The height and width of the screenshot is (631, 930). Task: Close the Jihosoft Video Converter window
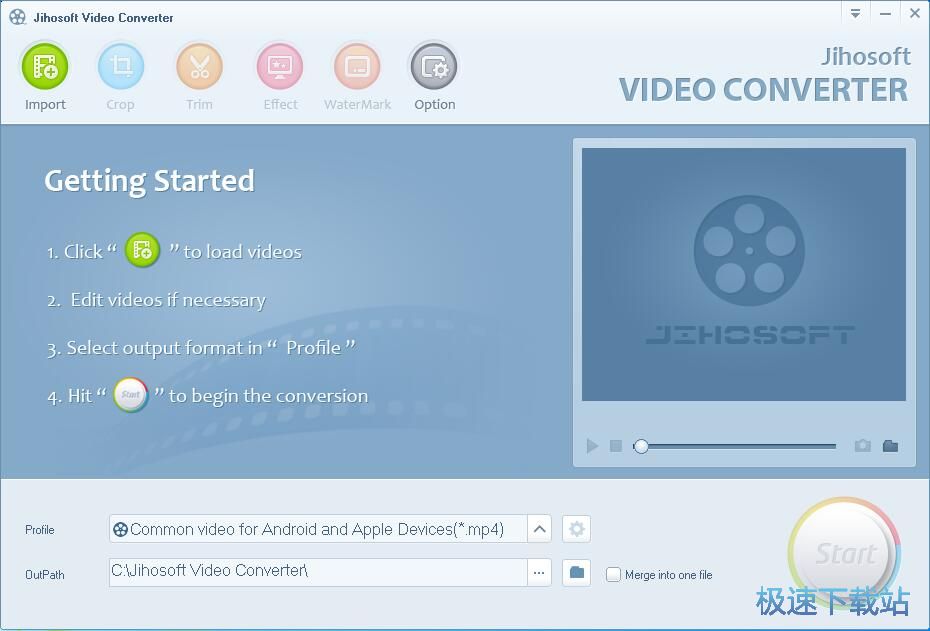(x=915, y=14)
